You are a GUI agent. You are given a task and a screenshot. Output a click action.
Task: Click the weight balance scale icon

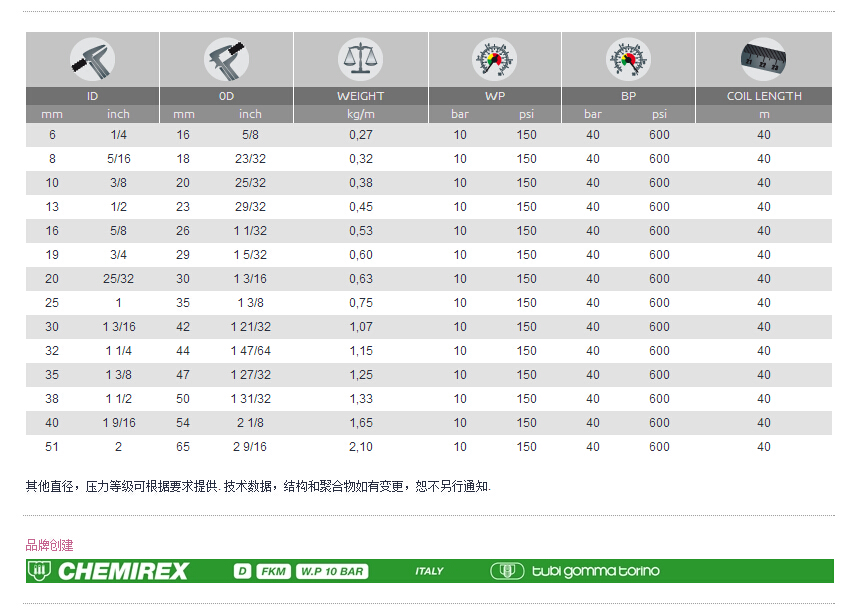360,59
